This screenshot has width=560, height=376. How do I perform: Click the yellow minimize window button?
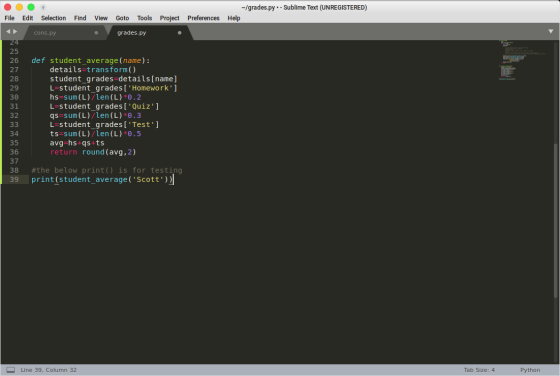click(x=19, y=7)
